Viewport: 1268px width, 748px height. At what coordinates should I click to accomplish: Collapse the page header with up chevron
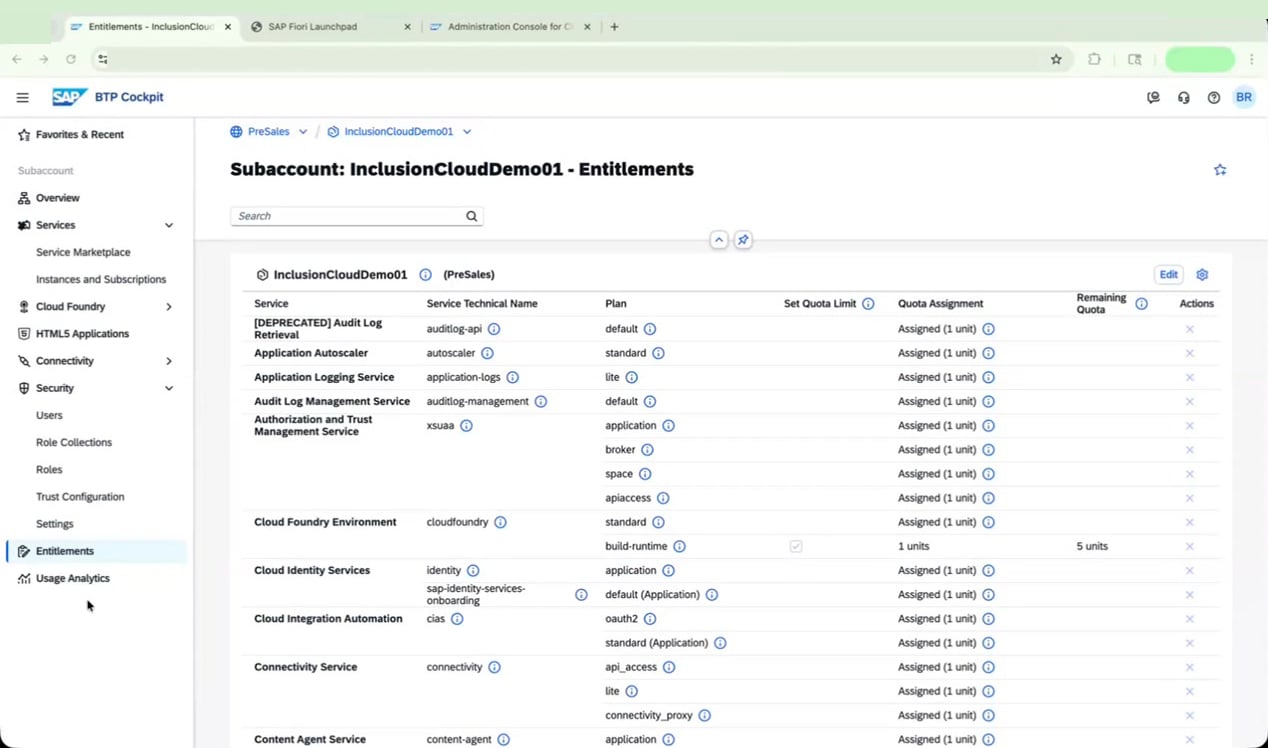pos(718,240)
